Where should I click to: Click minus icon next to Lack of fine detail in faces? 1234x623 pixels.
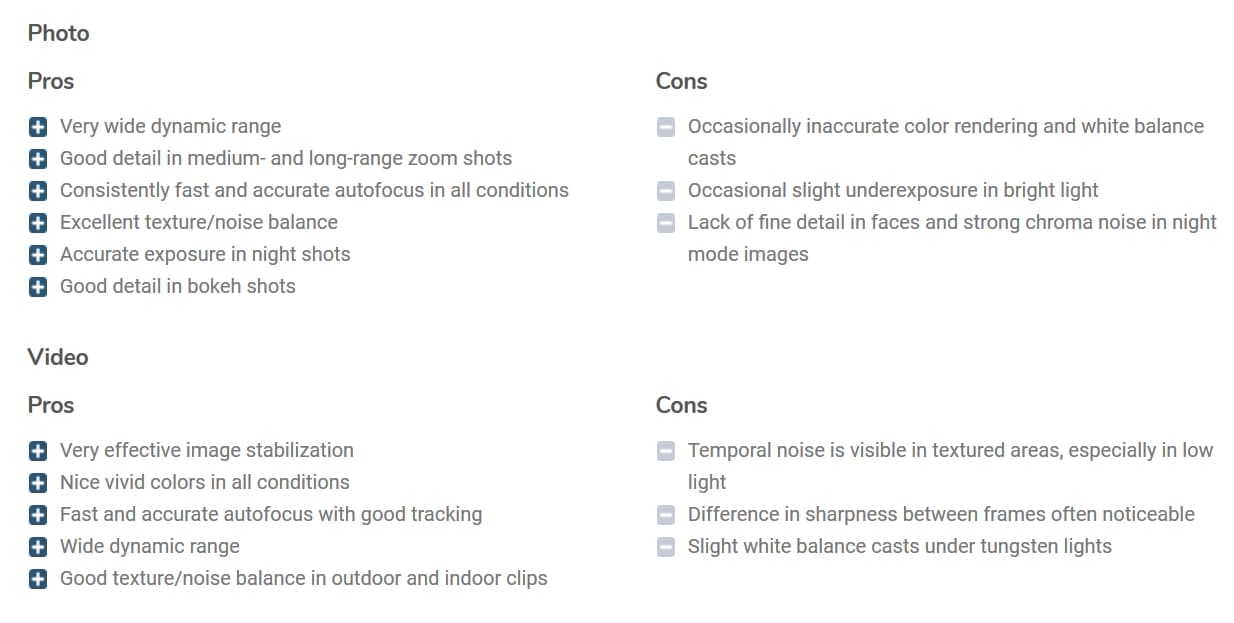point(666,223)
